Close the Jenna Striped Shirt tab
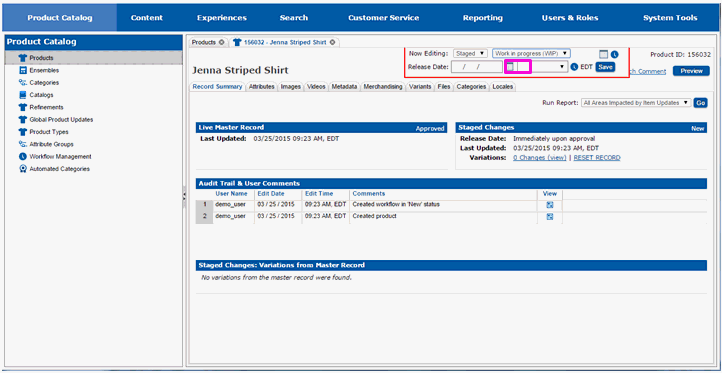 332,42
